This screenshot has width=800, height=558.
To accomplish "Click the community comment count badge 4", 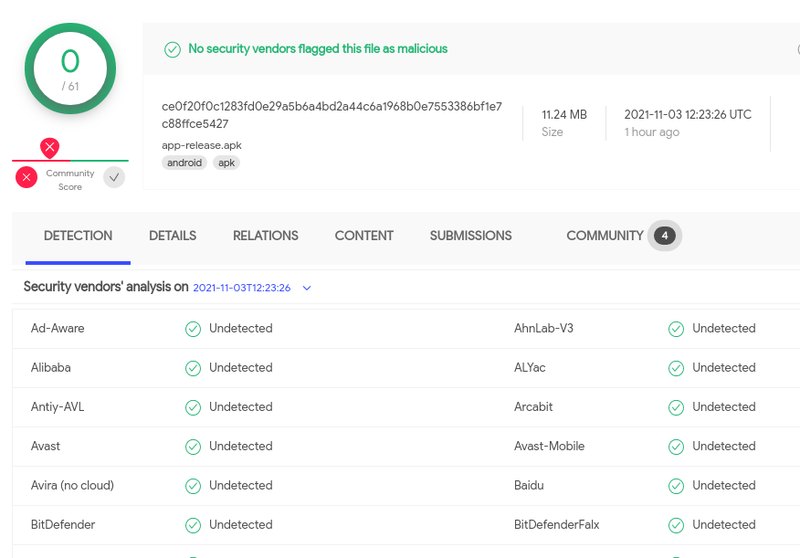I will (664, 236).
